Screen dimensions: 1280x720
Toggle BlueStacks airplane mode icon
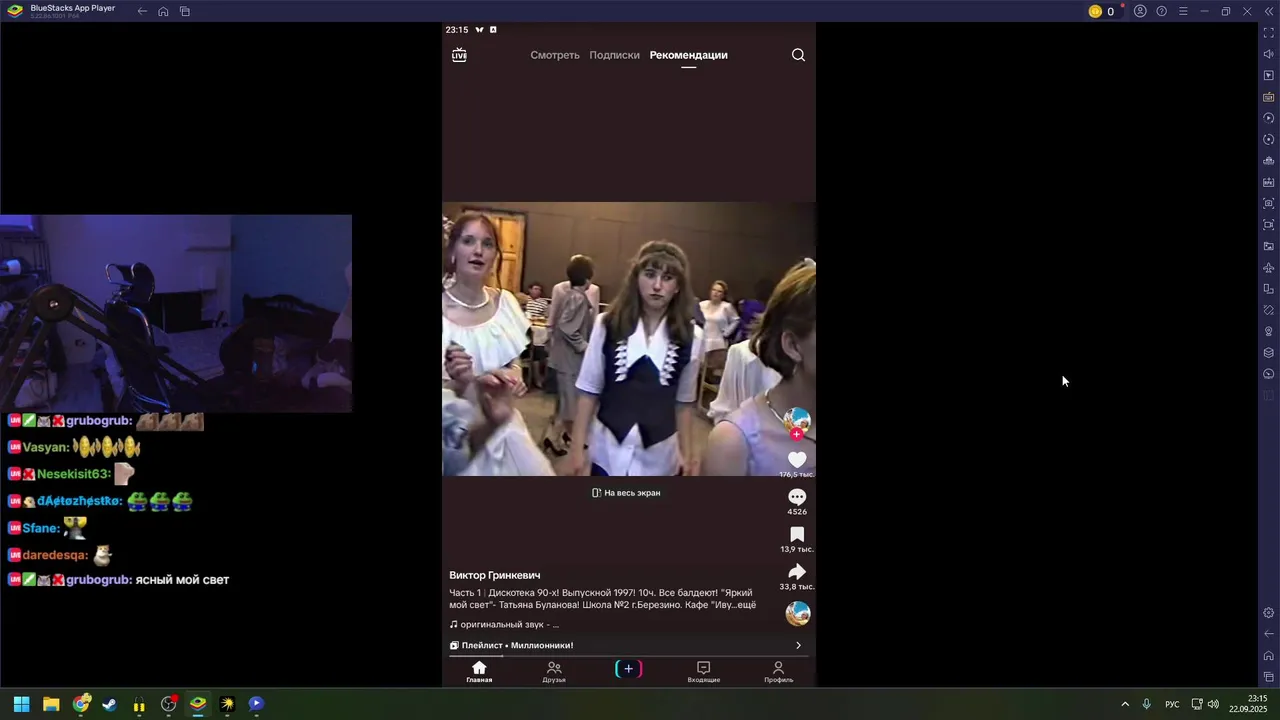pyautogui.click(x=1269, y=268)
